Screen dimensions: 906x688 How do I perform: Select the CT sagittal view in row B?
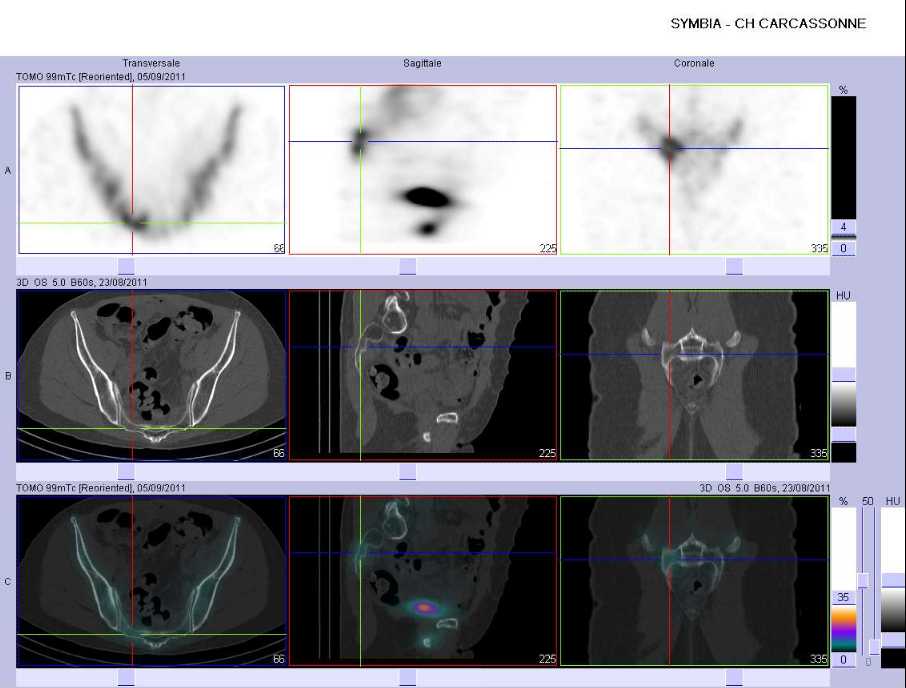click(423, 375)
